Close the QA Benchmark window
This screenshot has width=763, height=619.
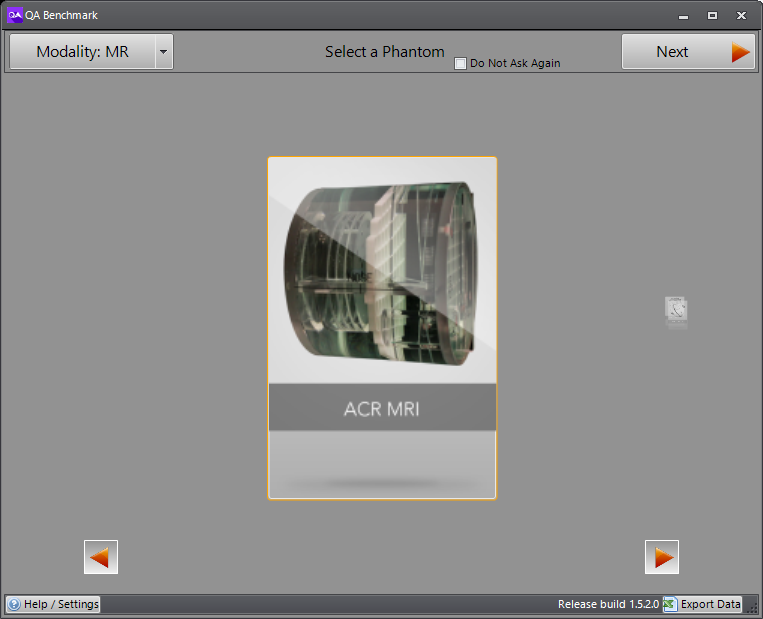coord(741,16)
